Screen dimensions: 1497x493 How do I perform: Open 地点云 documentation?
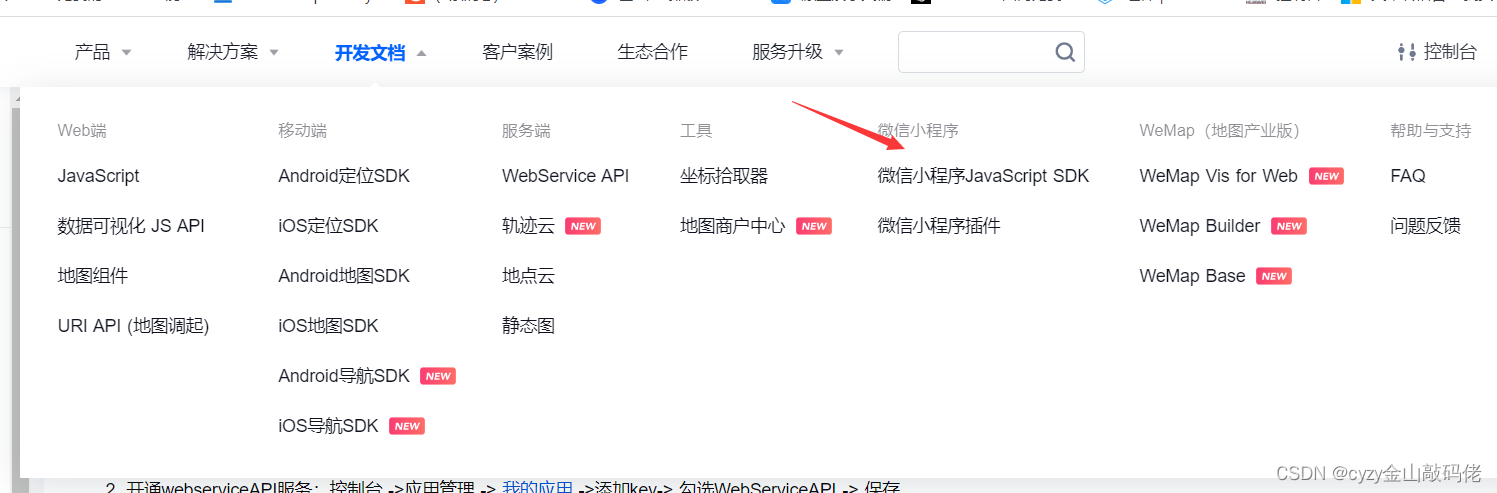528,276
